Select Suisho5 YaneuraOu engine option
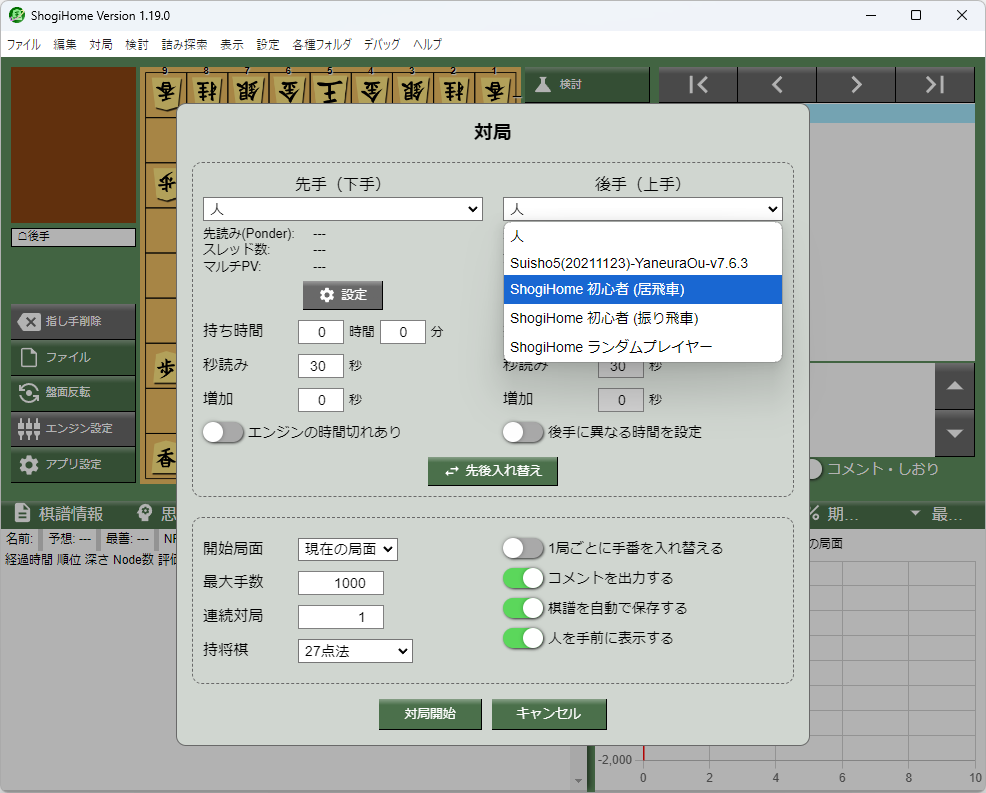The width and height of the screenshot is (986, 793). (643, 263)
